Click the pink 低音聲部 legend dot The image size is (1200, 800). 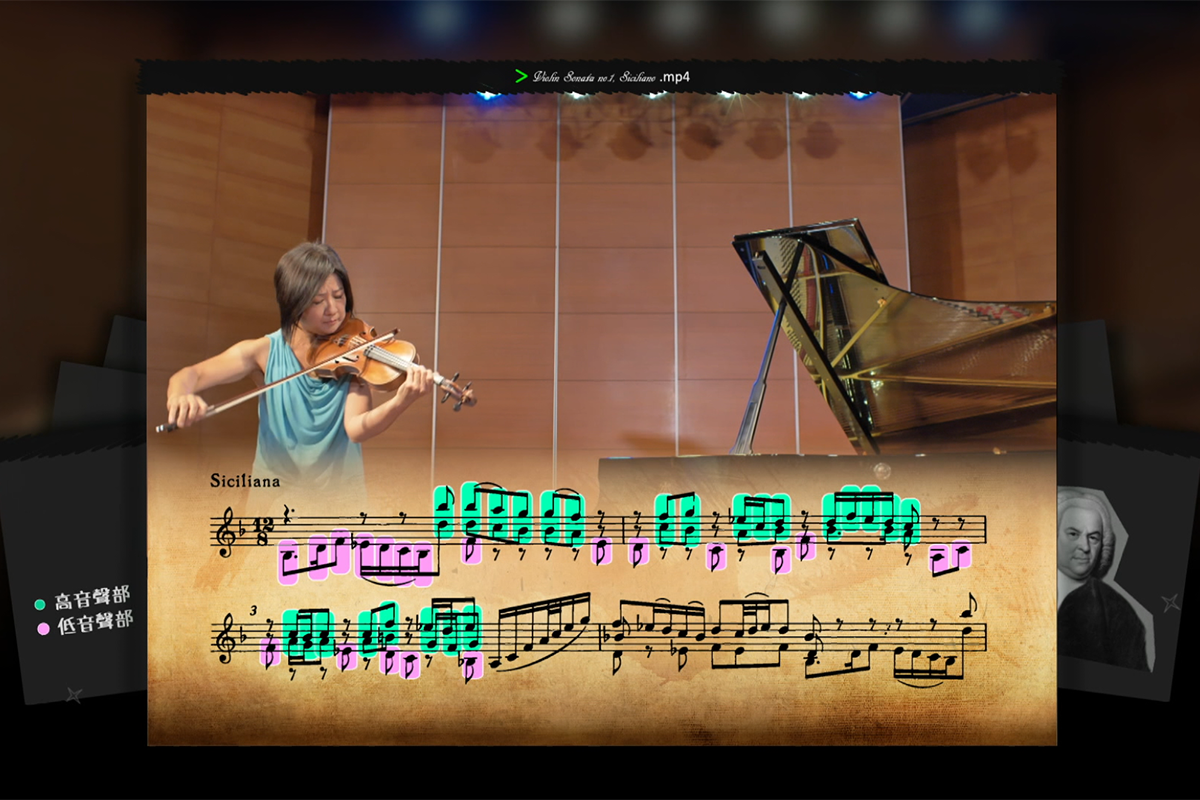[x=42, y=629]
